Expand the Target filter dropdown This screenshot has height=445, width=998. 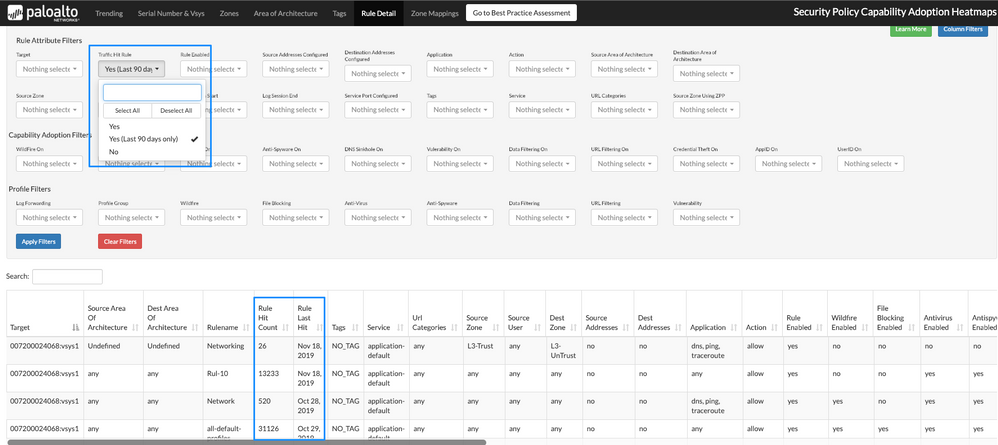point(49,69)
